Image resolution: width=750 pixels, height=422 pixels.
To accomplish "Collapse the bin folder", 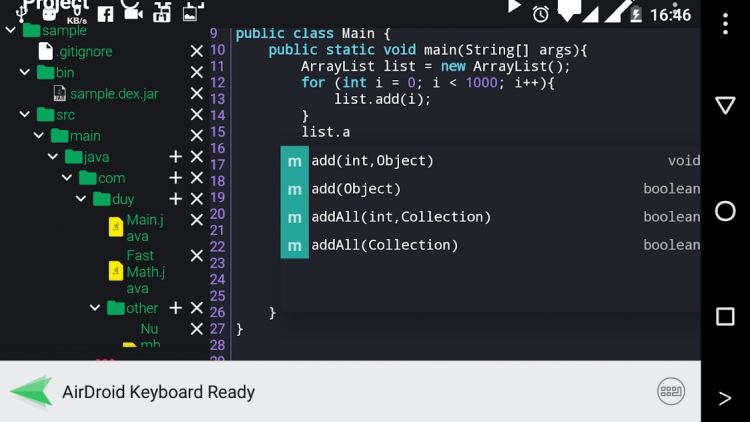I will tap(24, 72).
